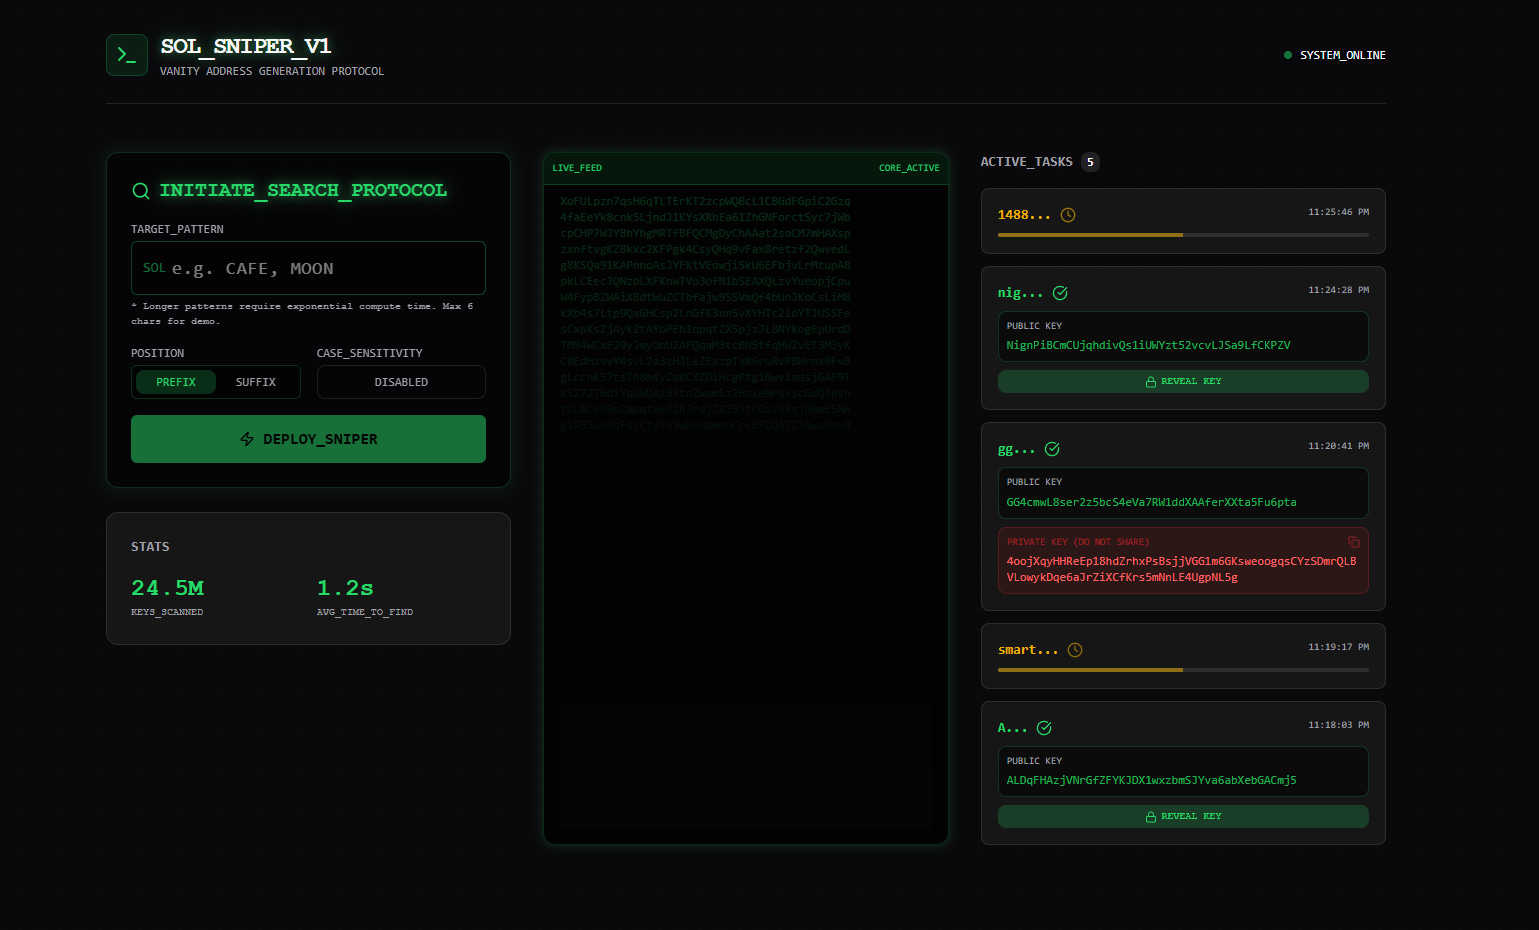Click public key ALDqFHAzjVNrGfZFYKJDX1wxzbmSJYva6abXebGACmj5
The height and width of the screenshot is (930, 1539).
(x=1151, y=780)
